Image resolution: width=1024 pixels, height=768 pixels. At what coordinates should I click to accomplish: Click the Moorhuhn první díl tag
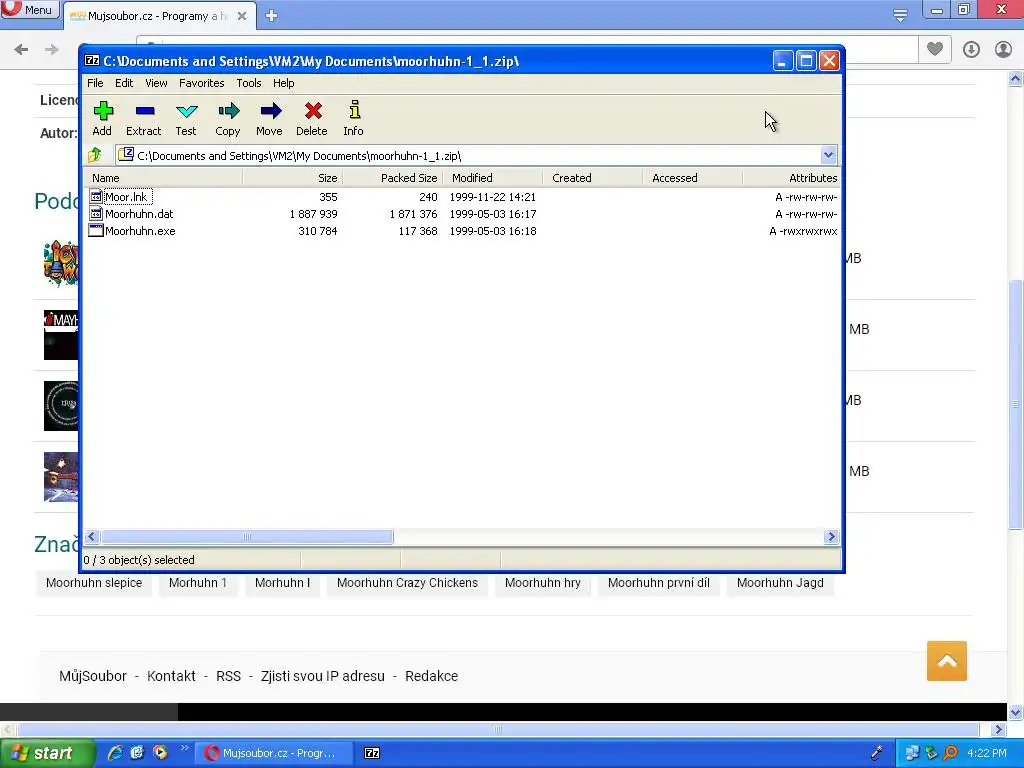coord(658,583)
